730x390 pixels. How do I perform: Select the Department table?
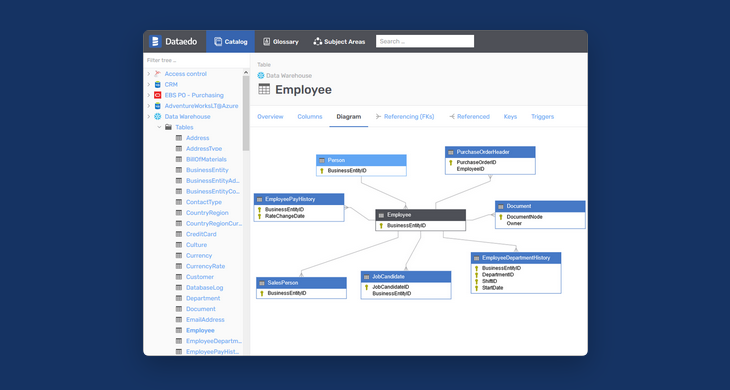tap(203, 298)
